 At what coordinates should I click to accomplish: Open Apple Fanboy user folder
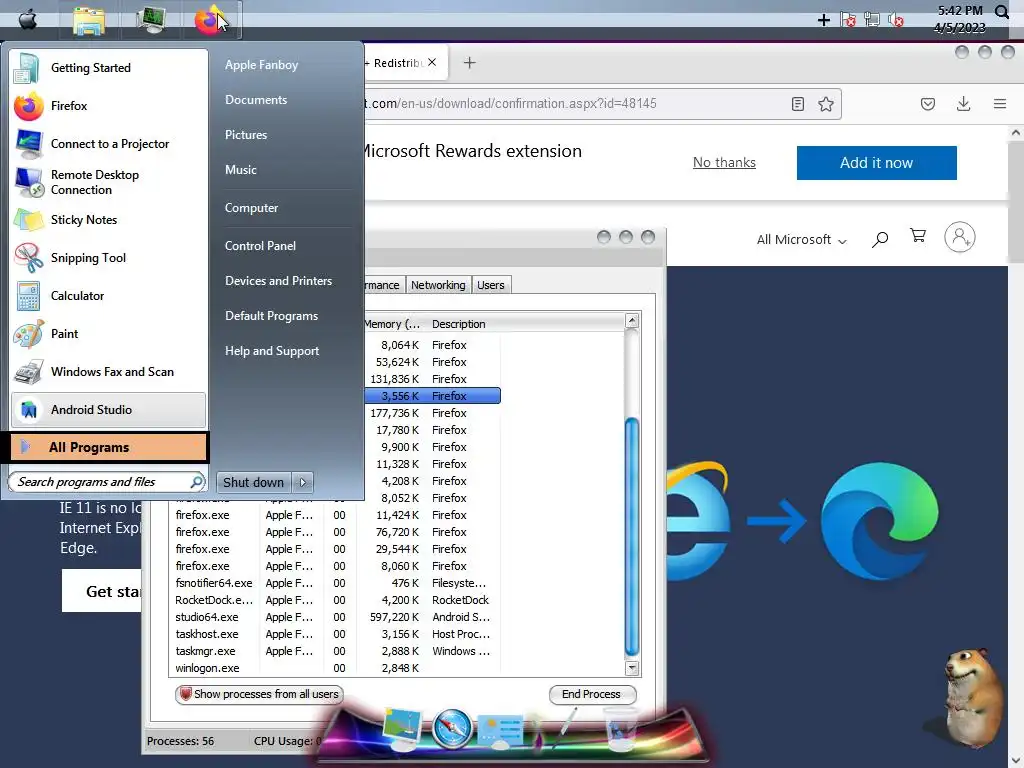[x=261, y=65]
